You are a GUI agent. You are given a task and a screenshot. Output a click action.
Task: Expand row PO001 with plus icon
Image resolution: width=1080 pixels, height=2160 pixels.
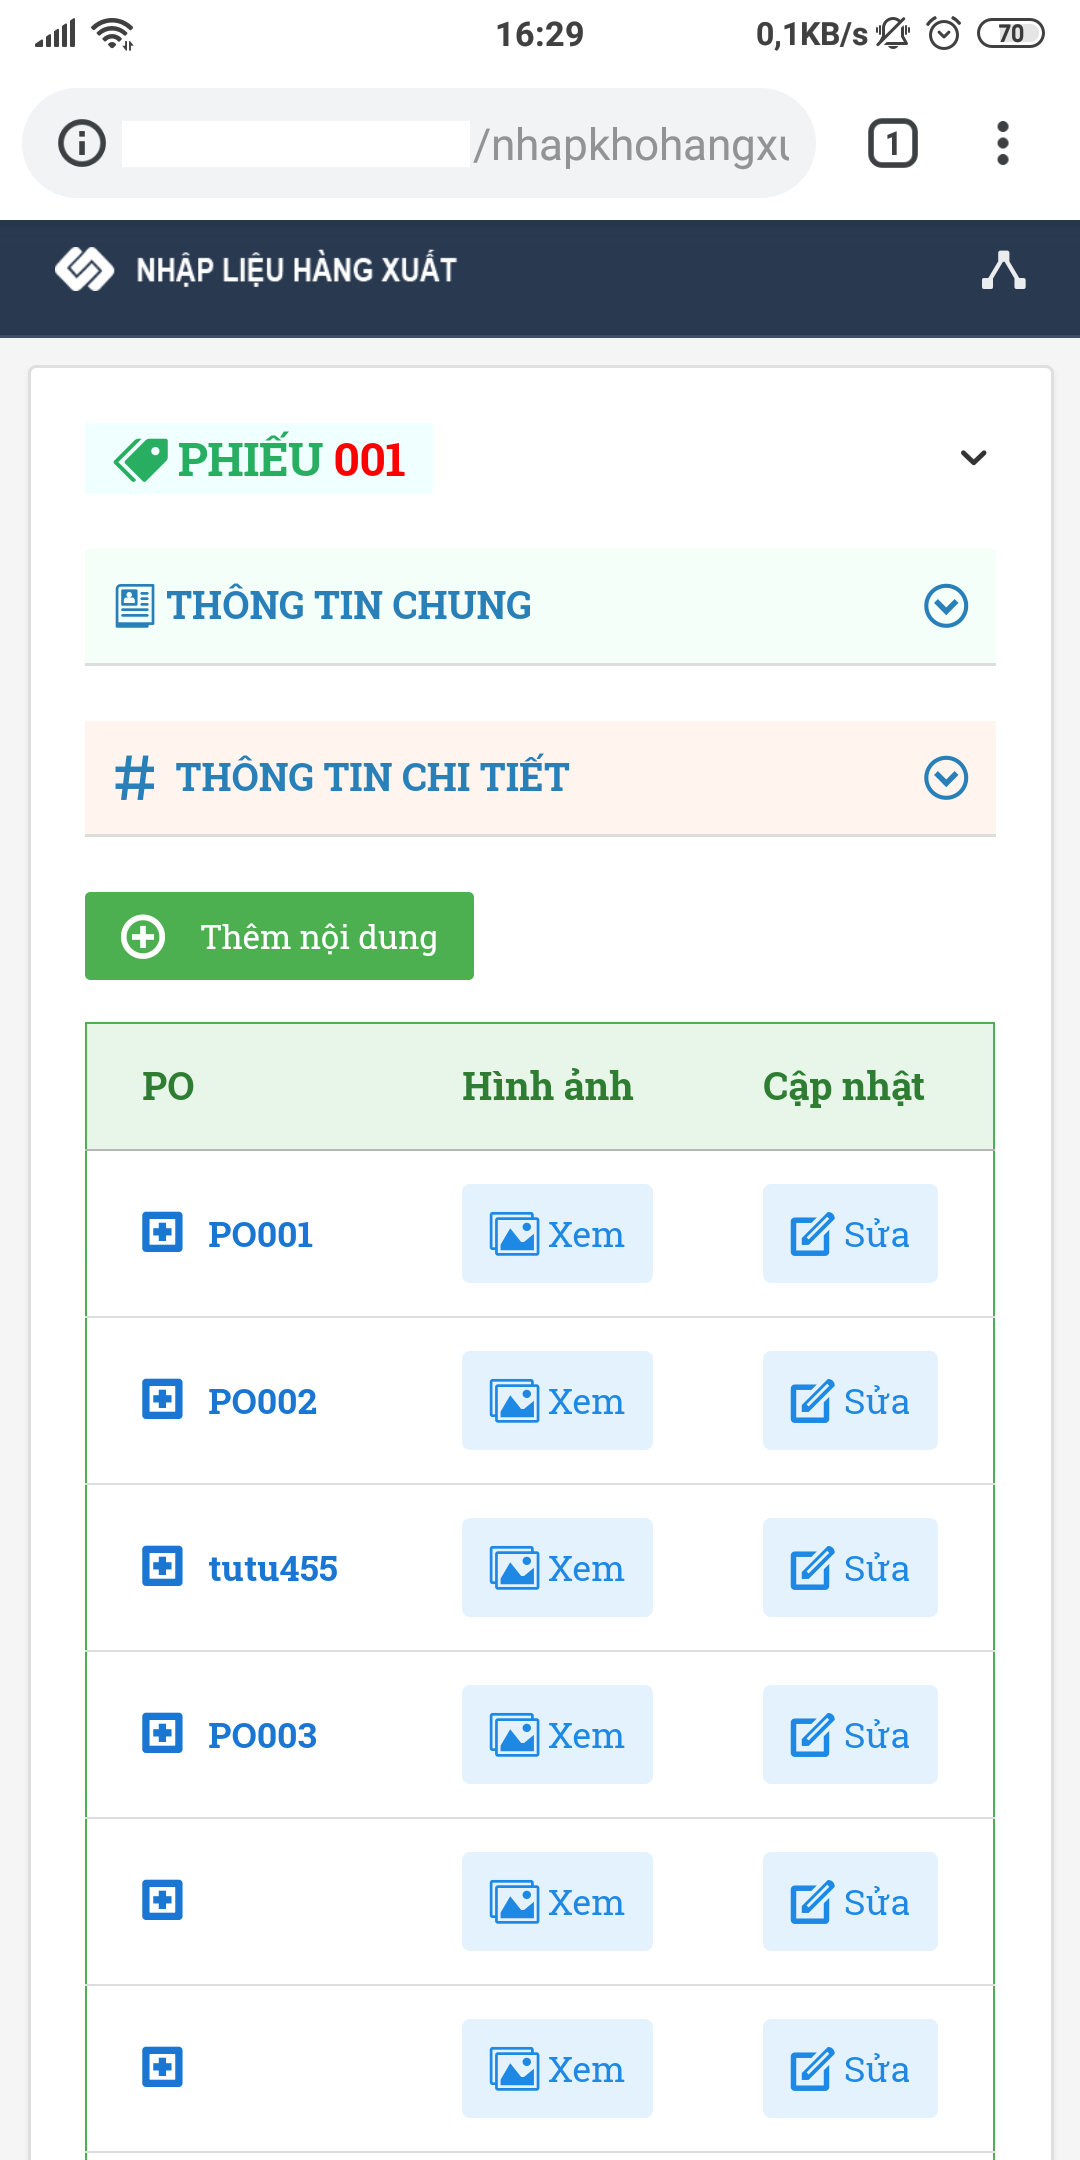click(162, 1232)
